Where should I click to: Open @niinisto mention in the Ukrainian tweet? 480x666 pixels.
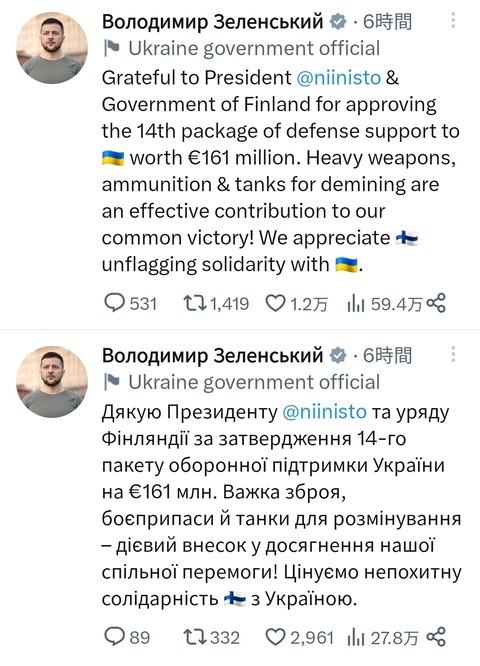[324, 412]
